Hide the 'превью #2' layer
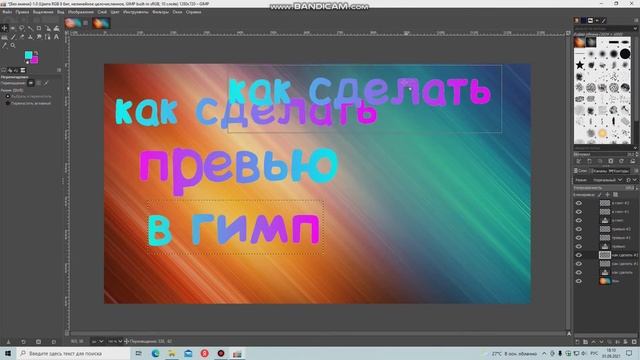This screenshot has height=360, width=640. [578, 229]
